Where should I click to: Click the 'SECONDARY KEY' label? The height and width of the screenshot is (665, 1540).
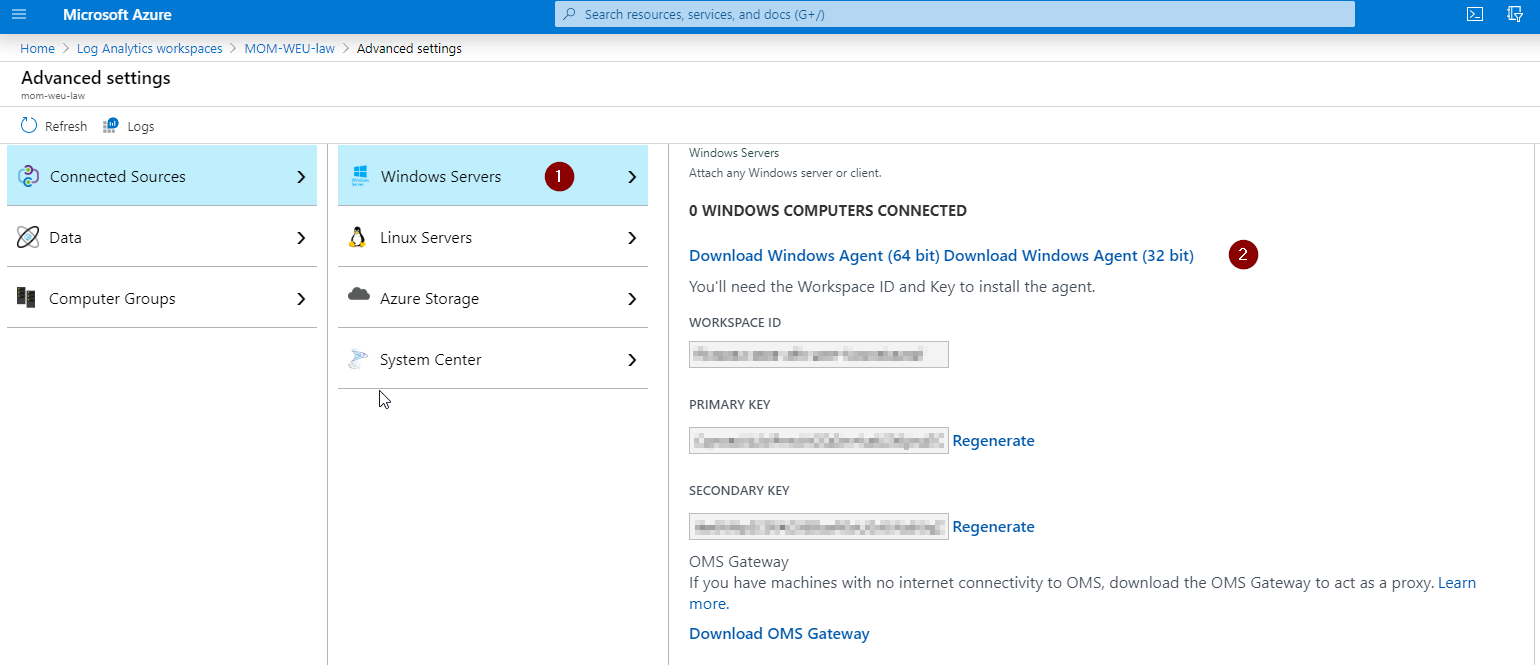[739, 491]
